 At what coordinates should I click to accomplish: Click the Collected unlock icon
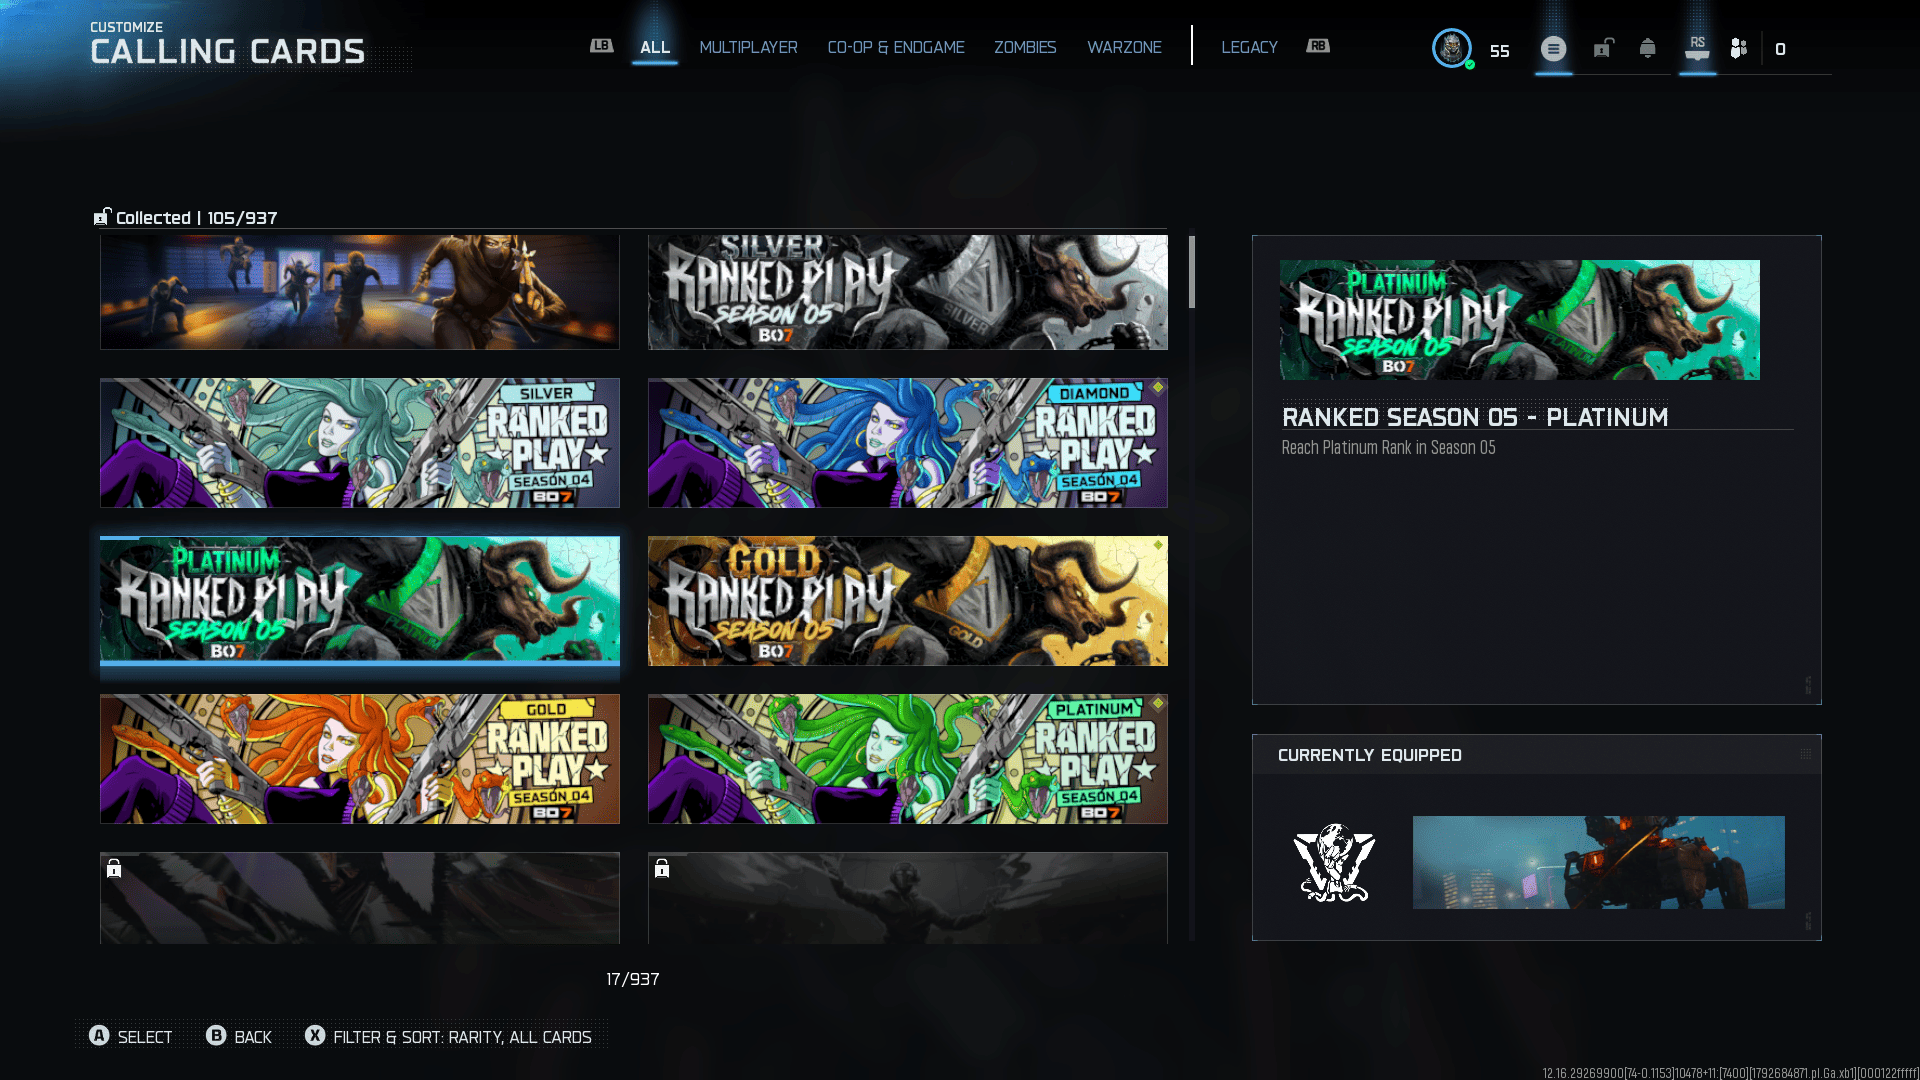[102, 217]
